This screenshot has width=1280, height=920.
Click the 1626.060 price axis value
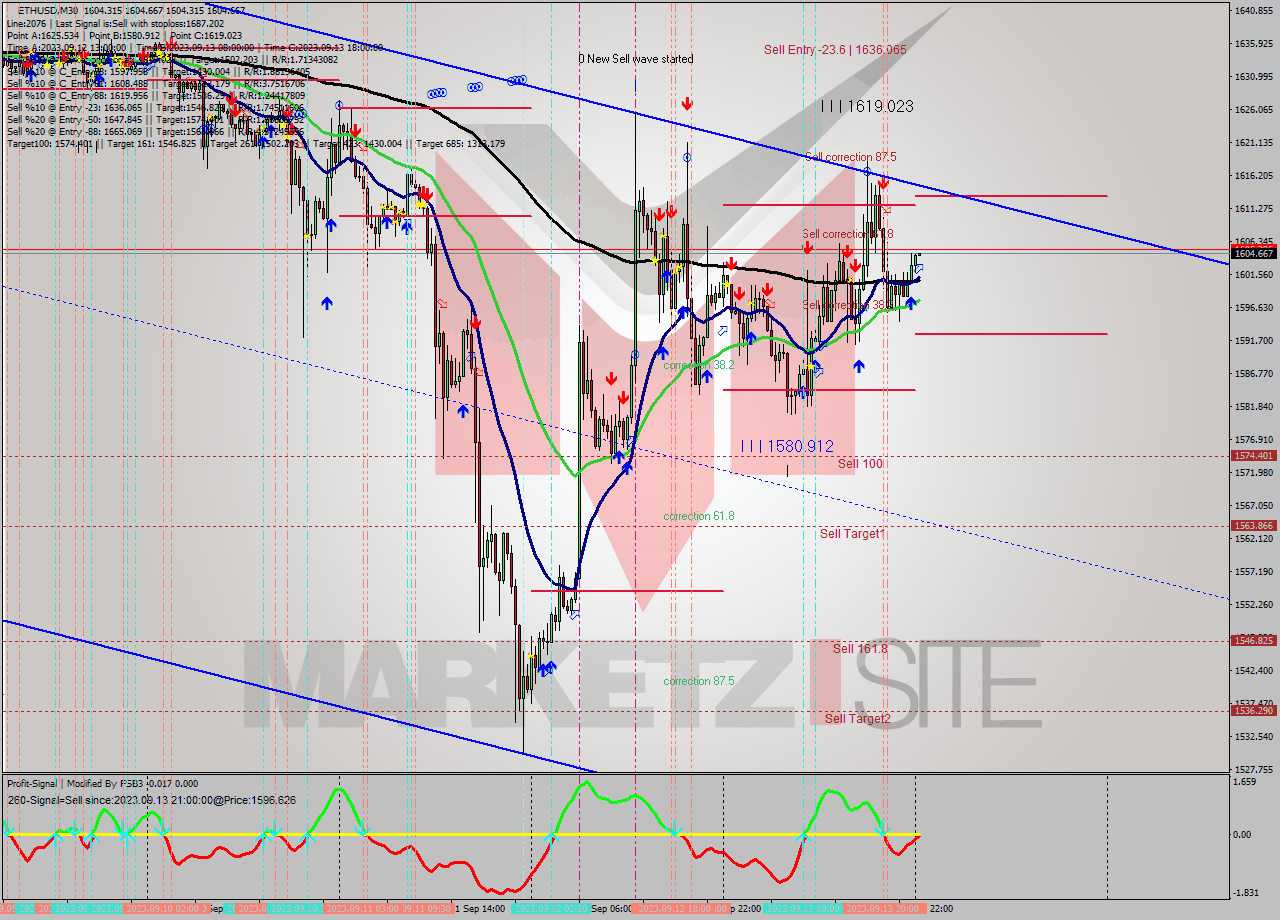[1253, 109]
